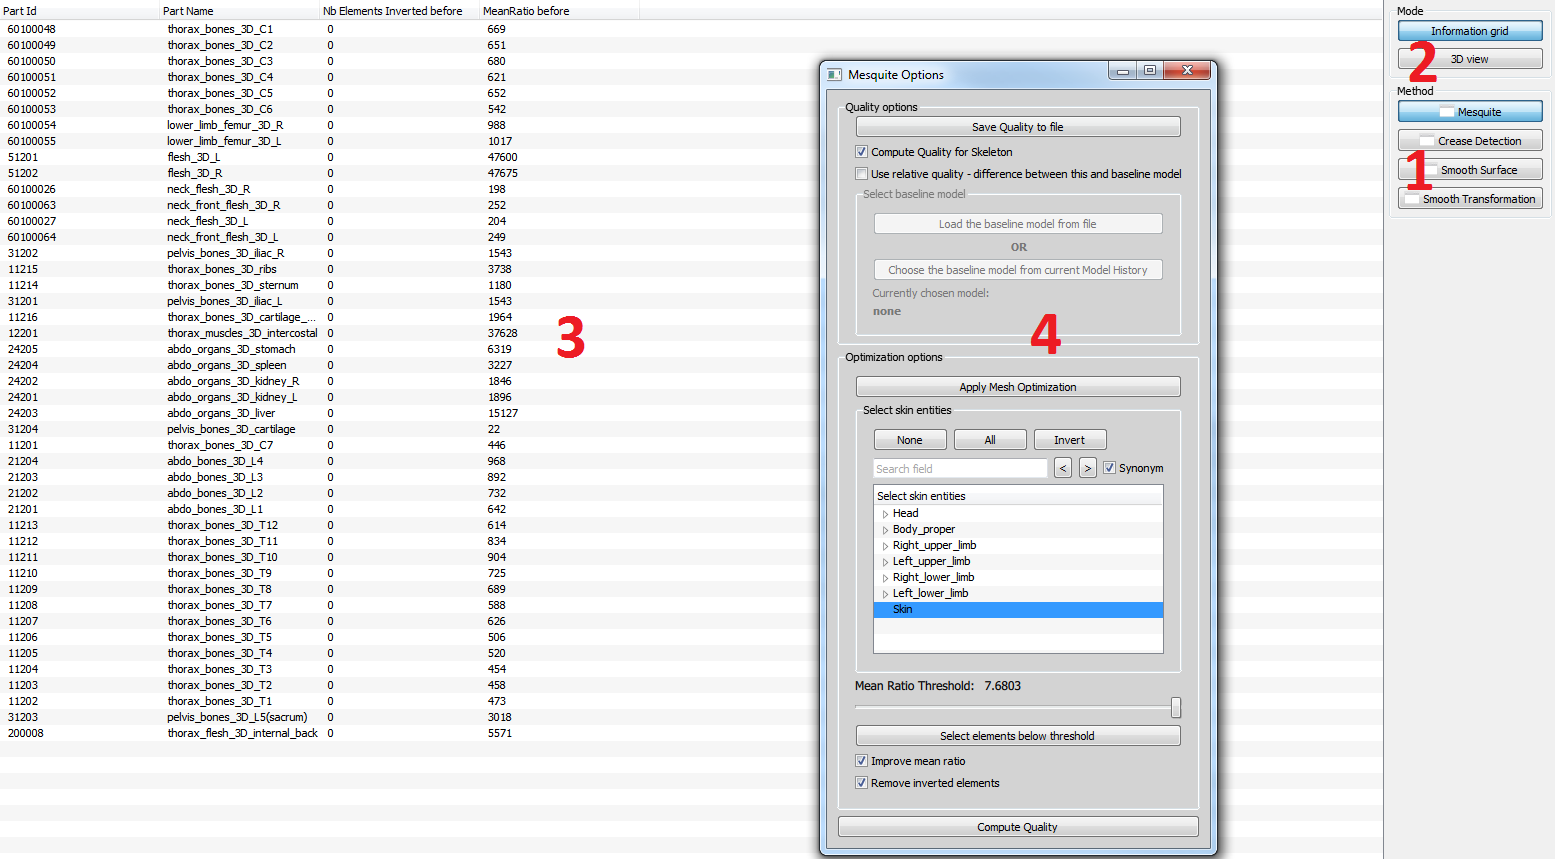
Task: Click the Mesquite Options window icon
Action: coord(835,75)
